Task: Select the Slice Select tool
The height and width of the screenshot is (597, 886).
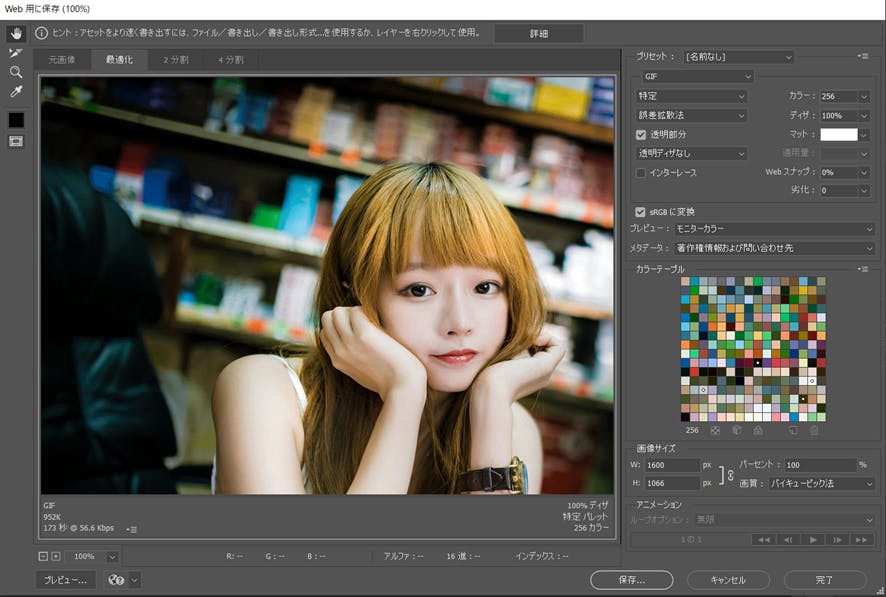Action: pyautogui.click(x=16, y=52)
